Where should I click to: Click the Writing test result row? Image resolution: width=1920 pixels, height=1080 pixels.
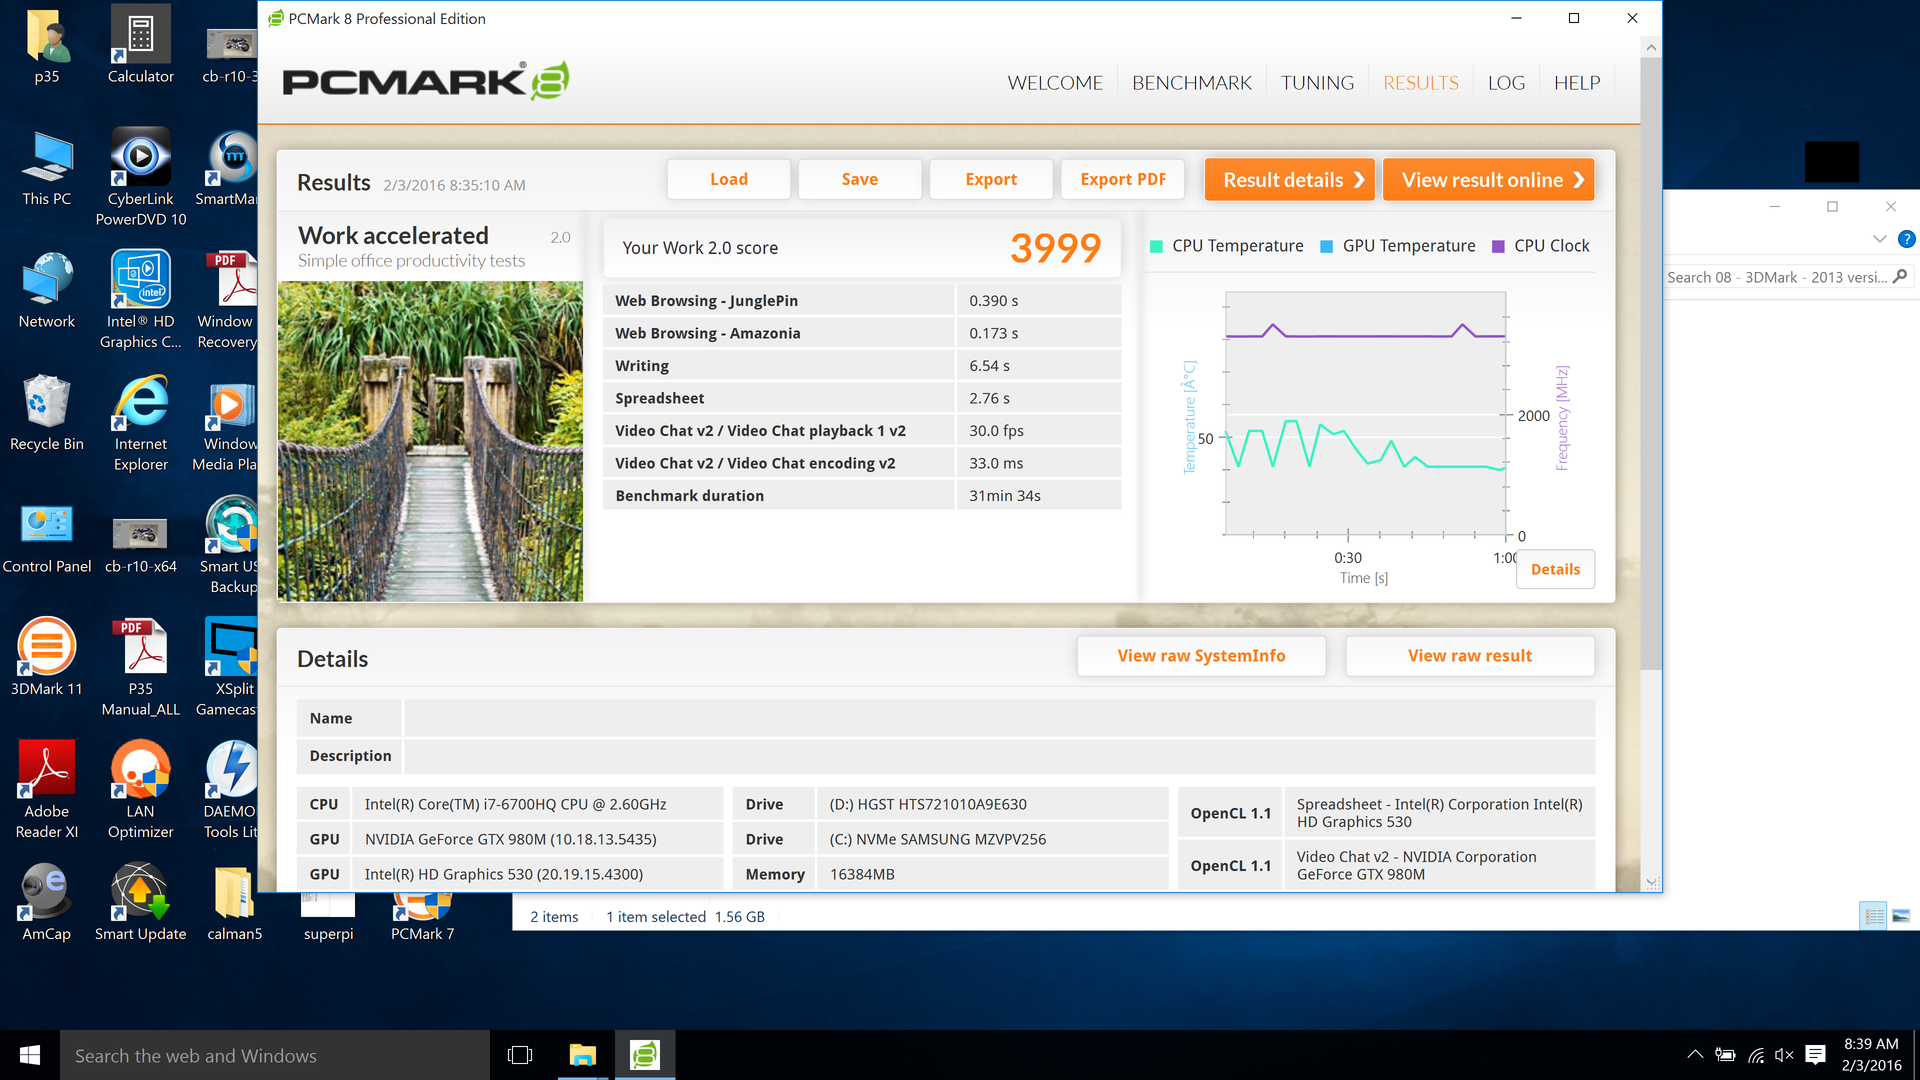pyautogui.click(x=862, y=366)
